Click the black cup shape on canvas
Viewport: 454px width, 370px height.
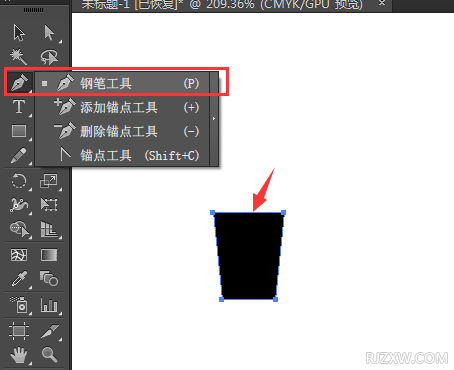(x=248, y=256)
